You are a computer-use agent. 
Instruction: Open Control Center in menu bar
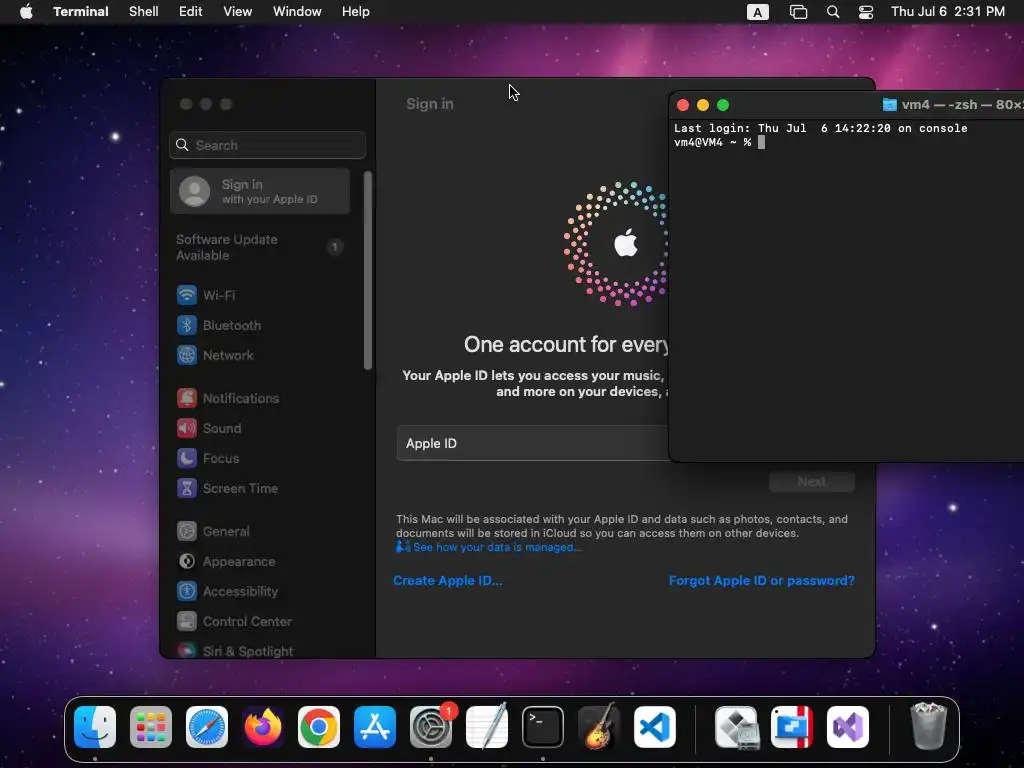(x=866, y=12)
